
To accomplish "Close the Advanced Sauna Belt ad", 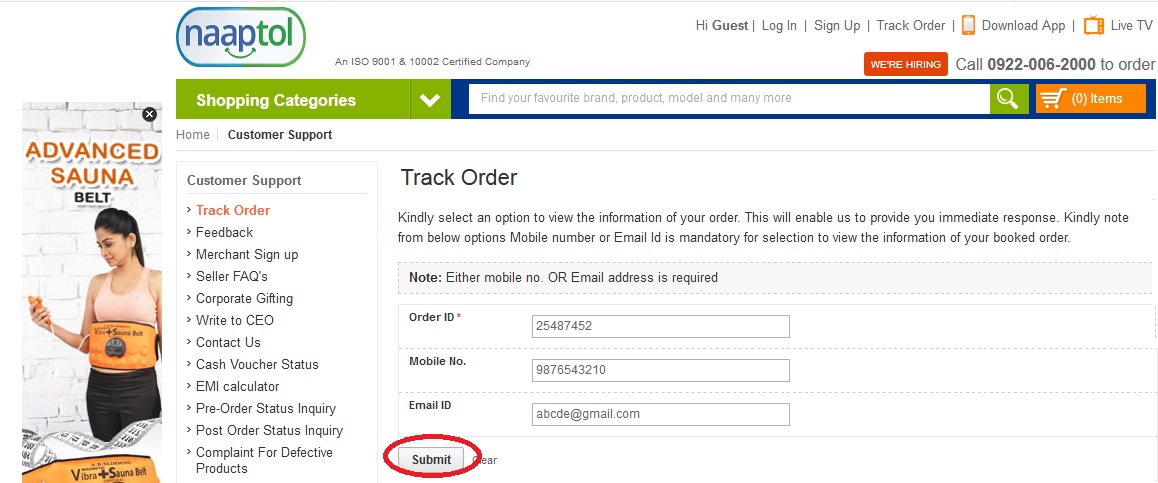I will [150, 114].
